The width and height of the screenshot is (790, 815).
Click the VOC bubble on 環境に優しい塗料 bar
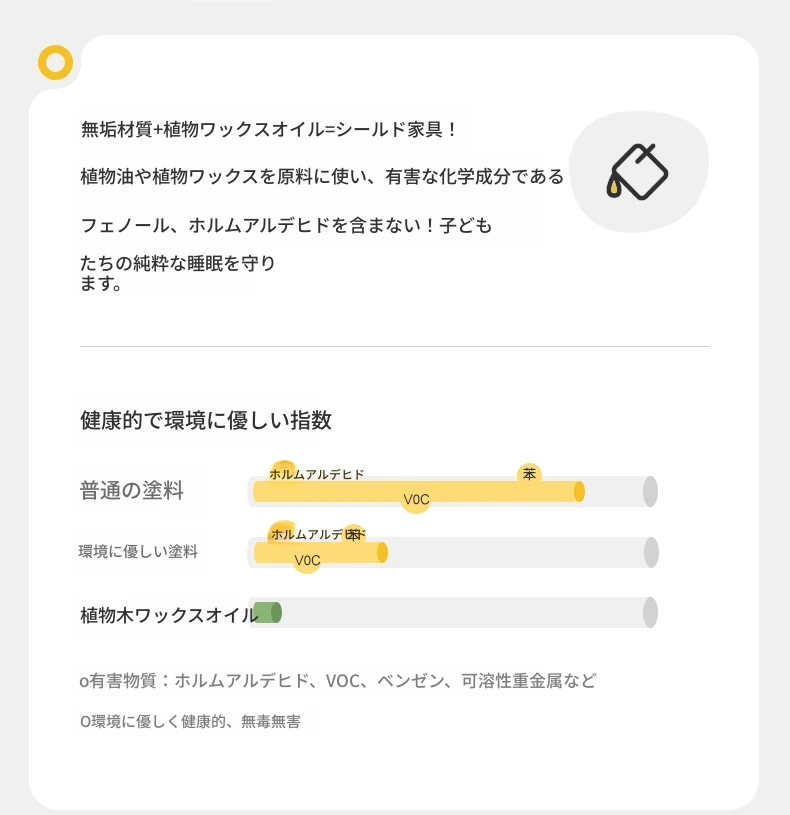[307, 560]
